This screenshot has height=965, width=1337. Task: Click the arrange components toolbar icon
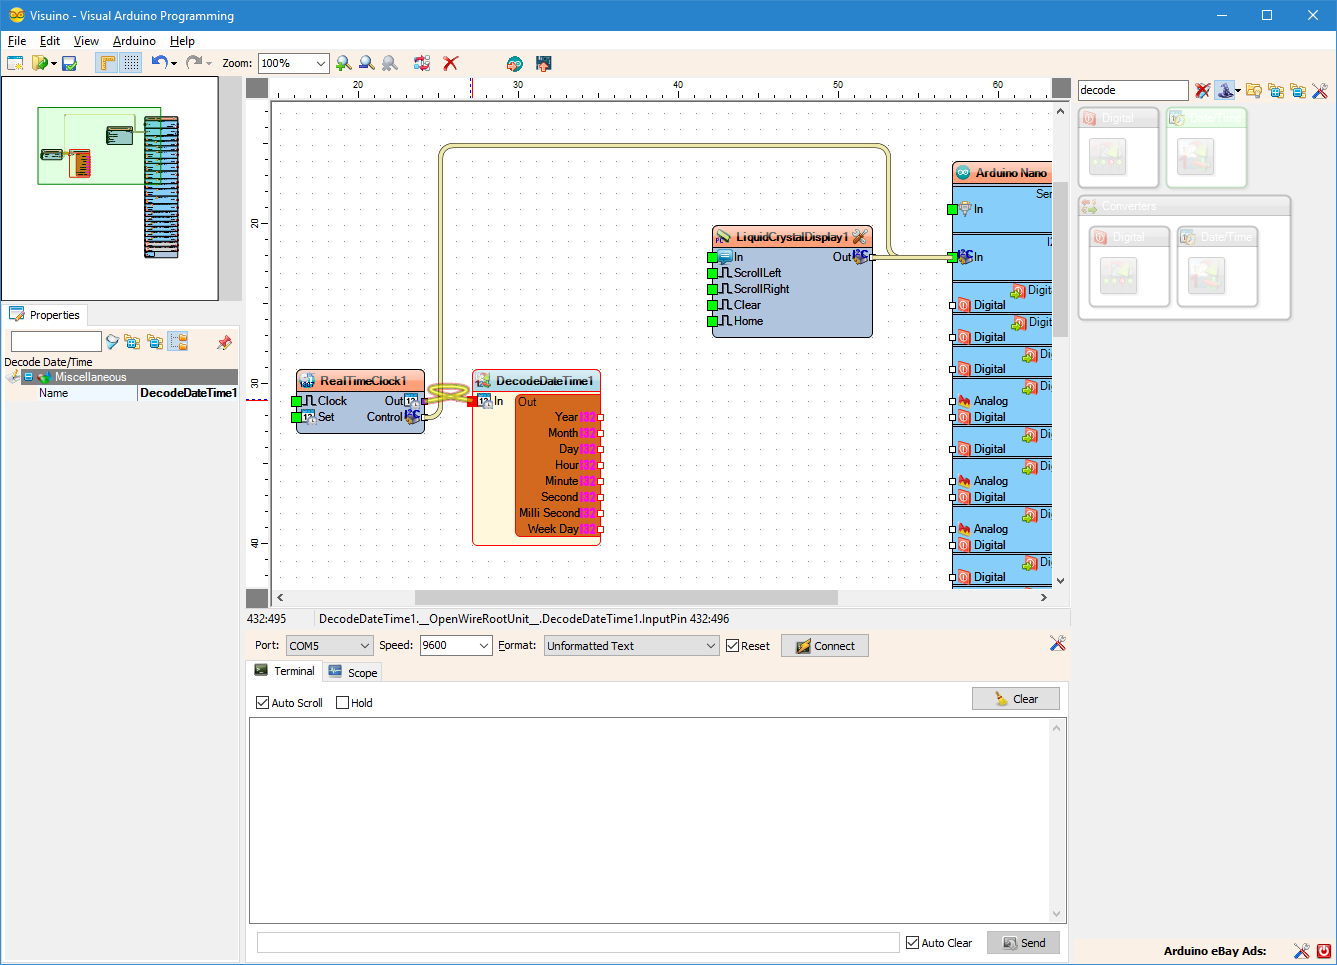(x=422, y=63)
